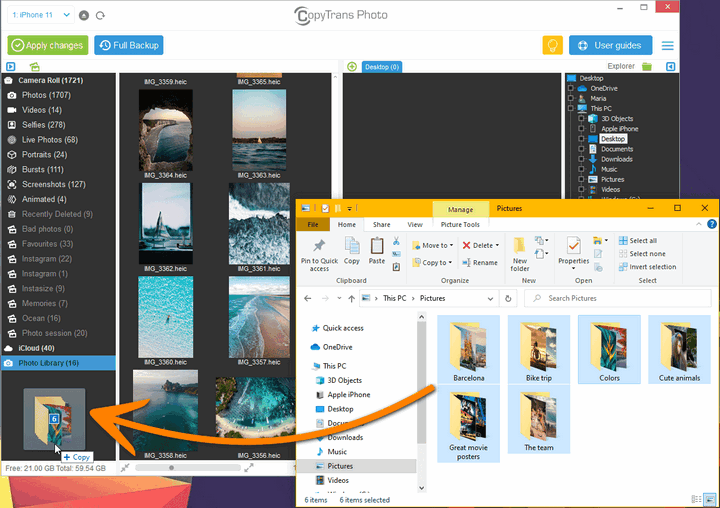Open the View ribbon tab
720x508 pixels.
click(x=415, y=225)
